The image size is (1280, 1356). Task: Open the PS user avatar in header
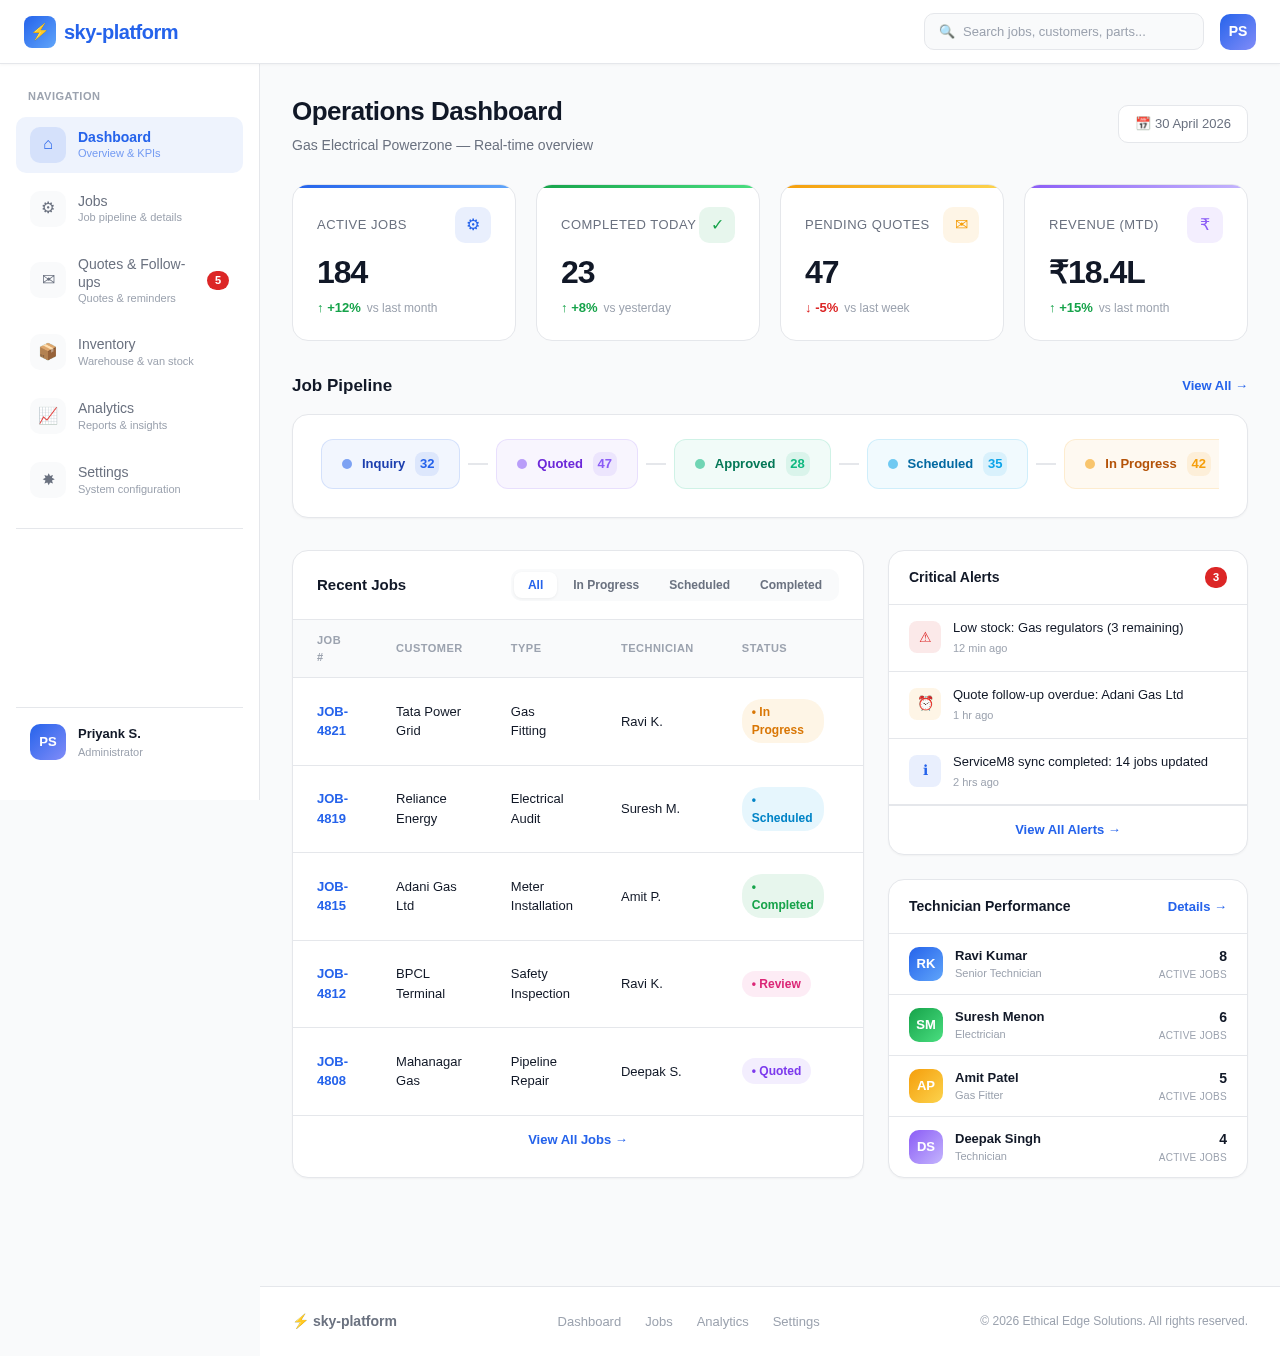(1238, 32)
